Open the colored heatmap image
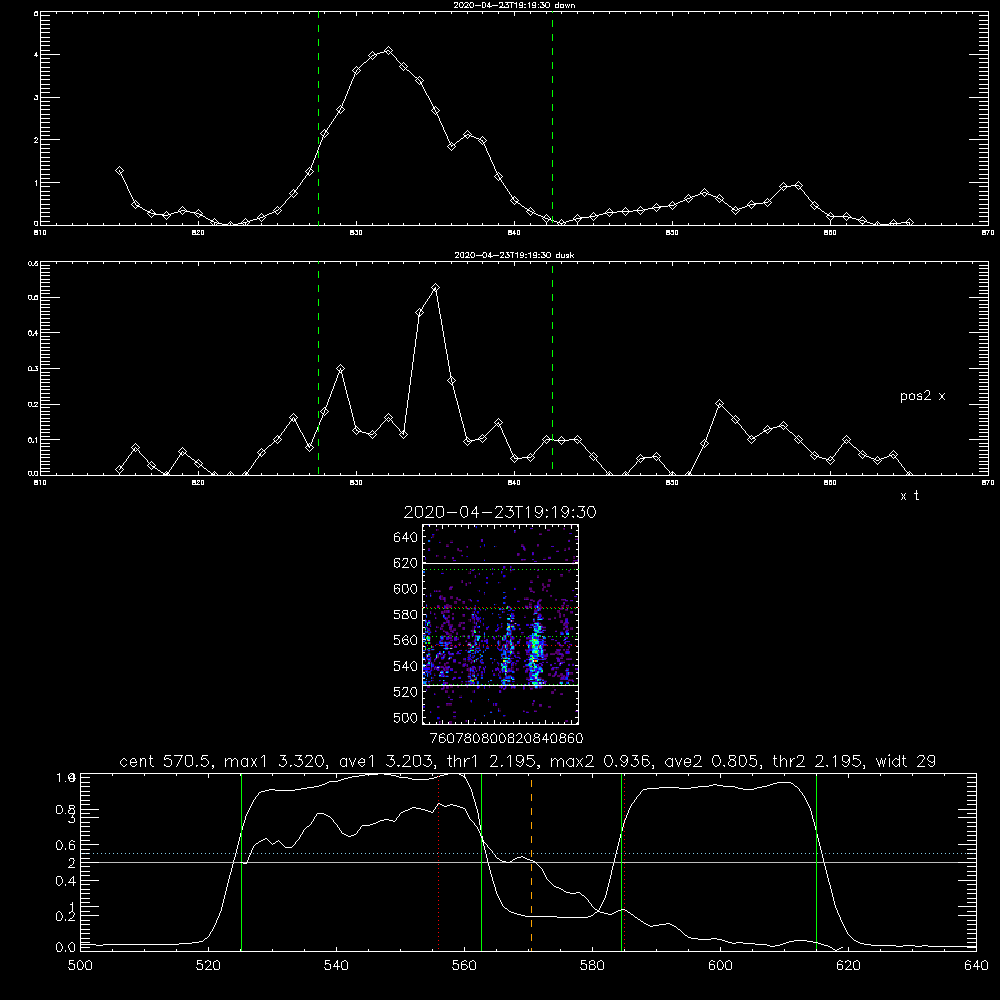 [x=500, y=624]
